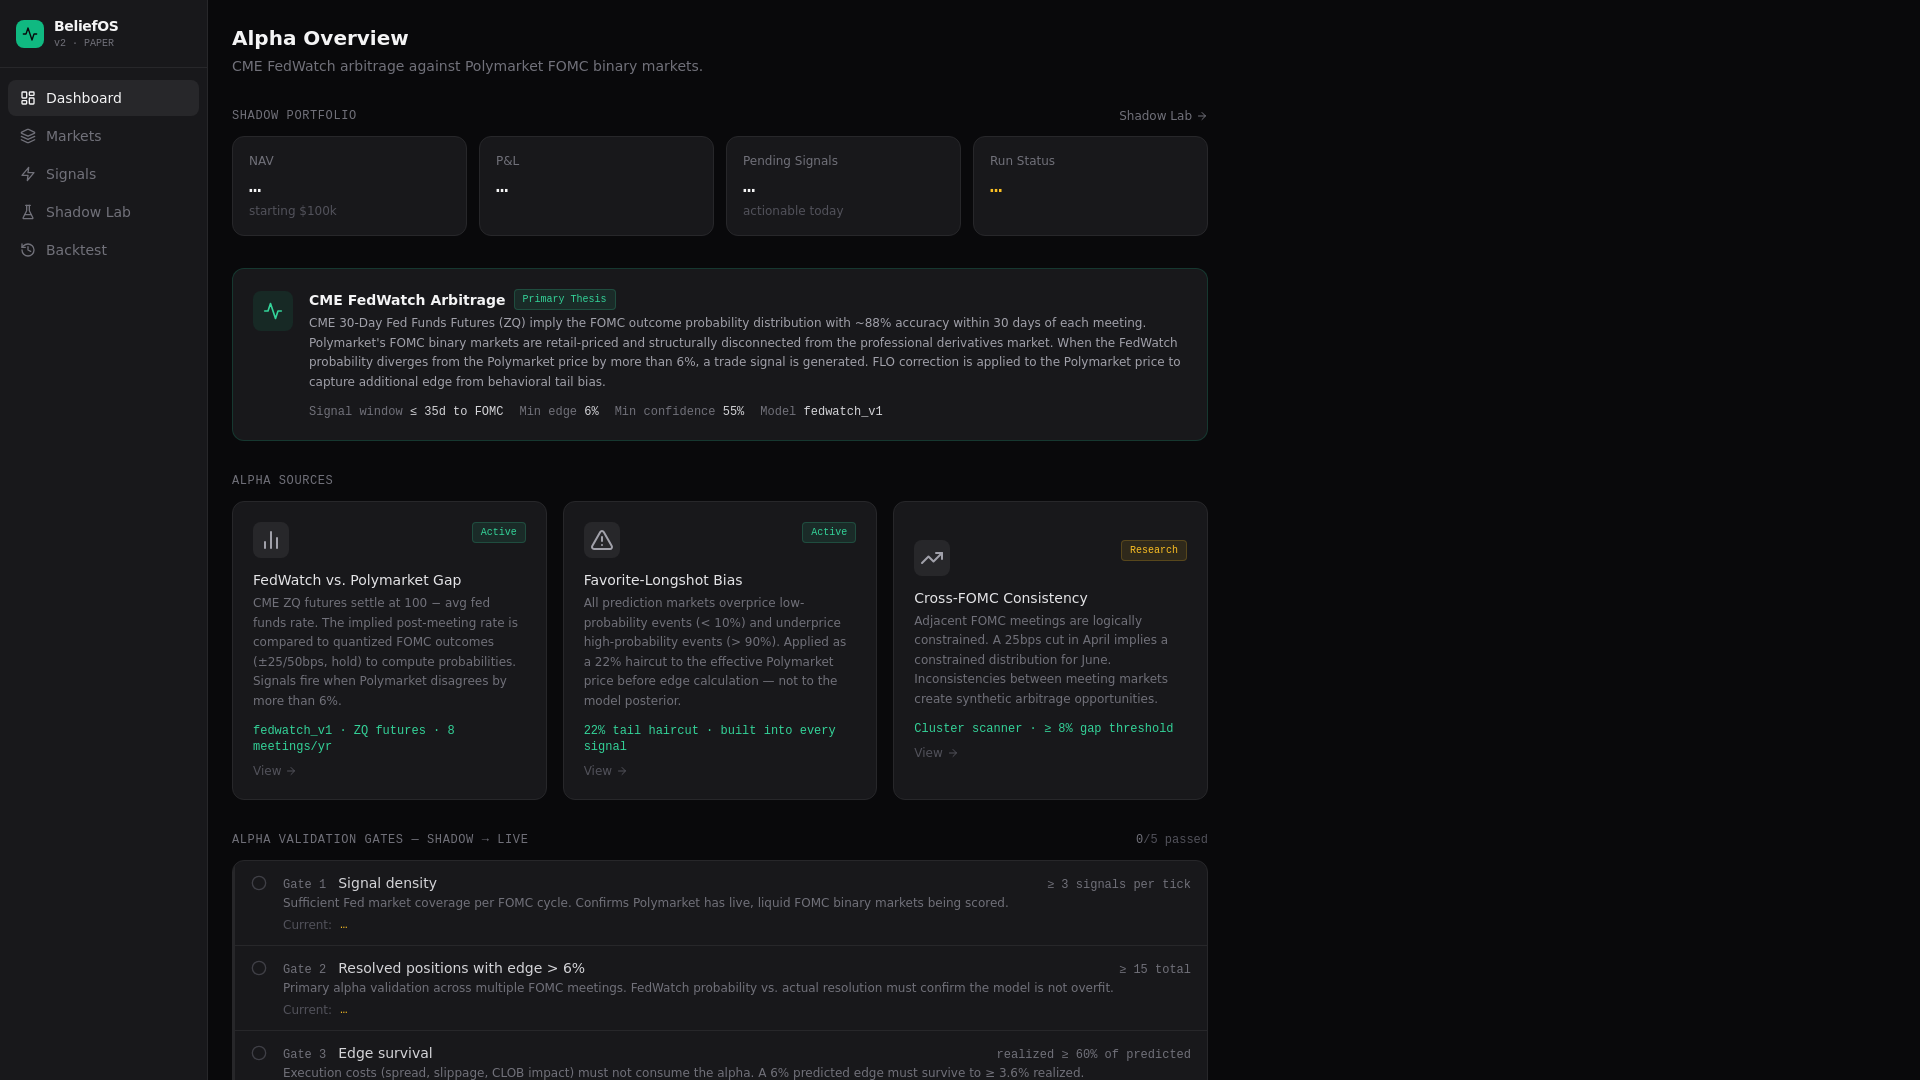1920x1080 pixels.
Task: Open the Backtest section
Action: [103, 250]
